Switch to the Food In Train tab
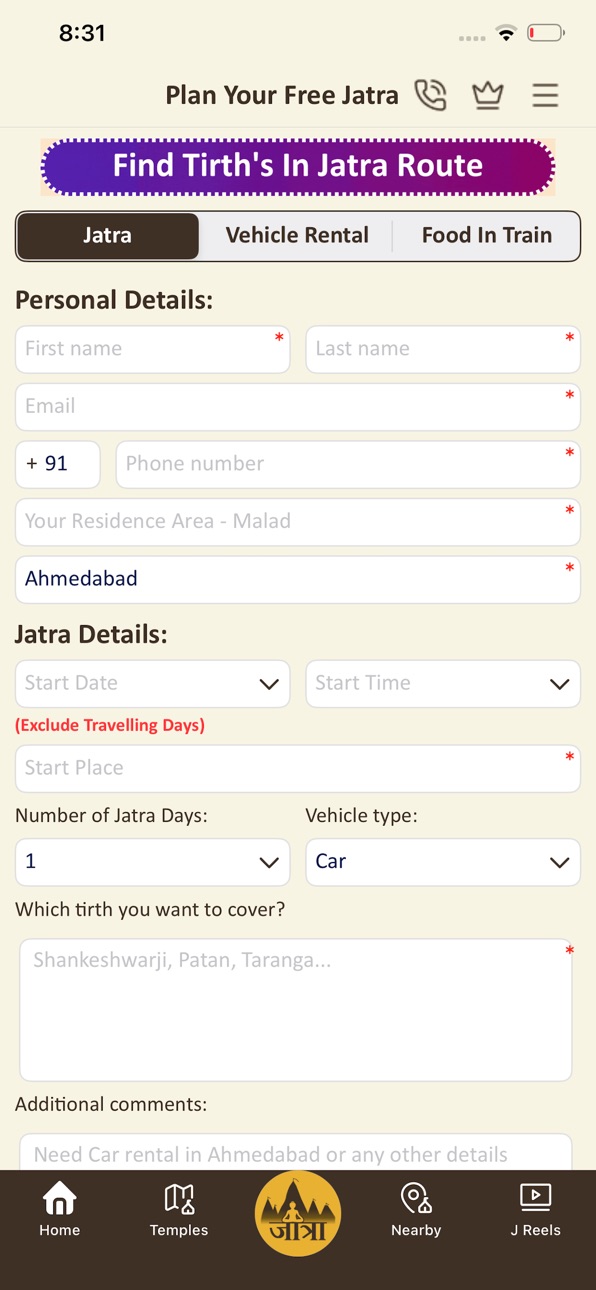Viewport: 596px width, 1290px height. pos(487,236)
